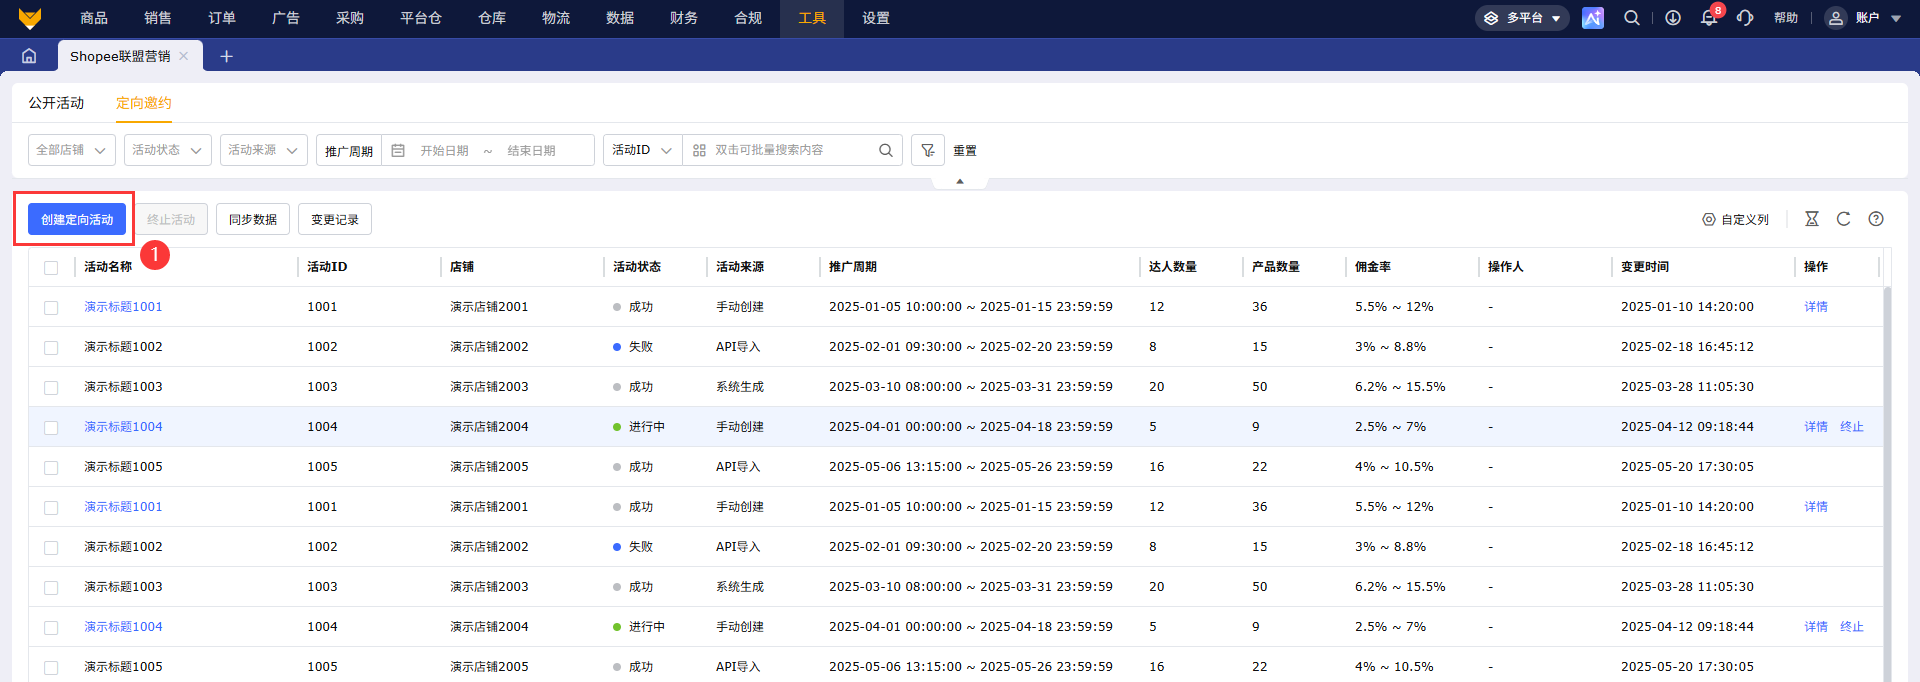Click 详情 in second 1004 row
Image resolution: width=1920 pixels, height=682 pixels.
point(1816,627)
